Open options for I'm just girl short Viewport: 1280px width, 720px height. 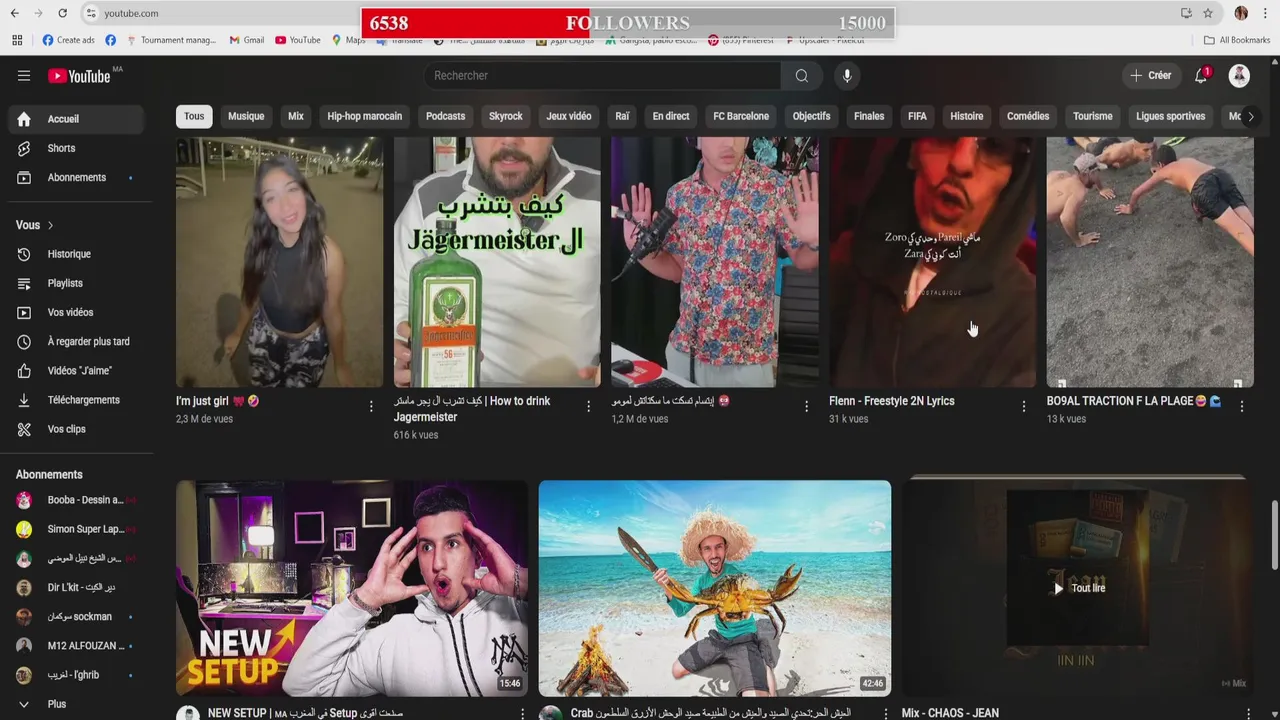click(371, 406)
